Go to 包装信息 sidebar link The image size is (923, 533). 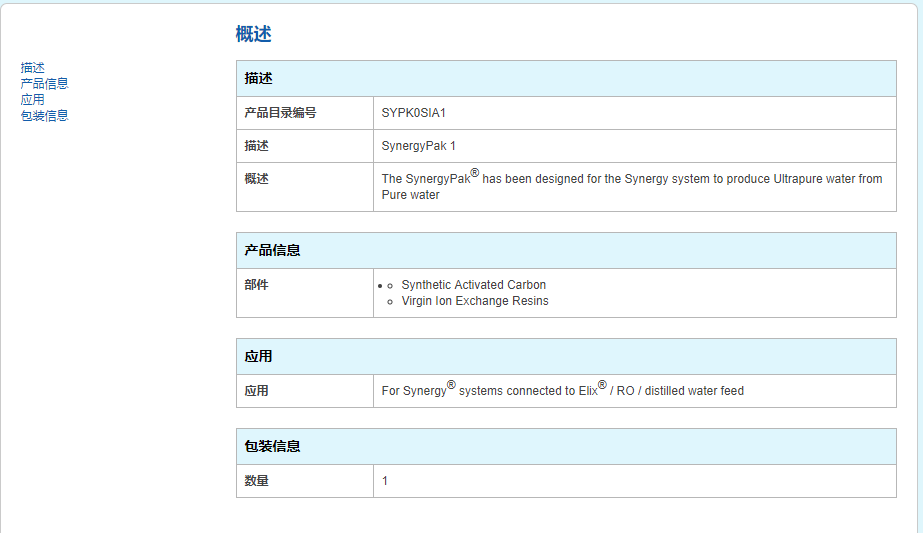pos(45,116)
